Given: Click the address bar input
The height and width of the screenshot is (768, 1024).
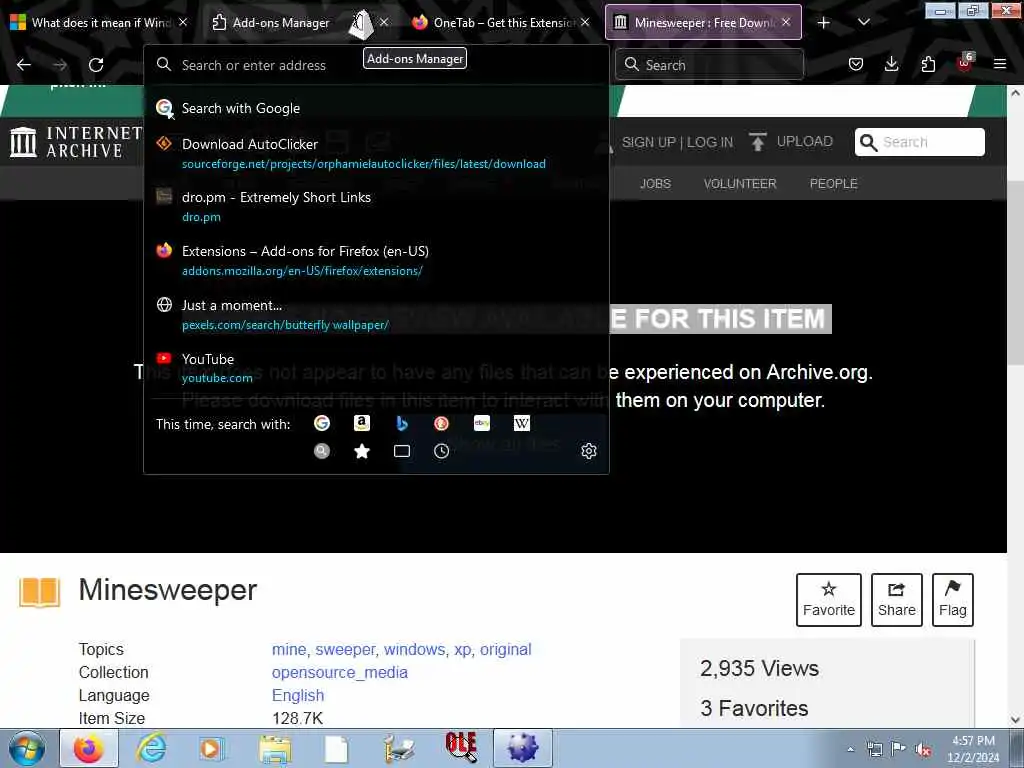Looking at the screenshot, I should point(376,65).
